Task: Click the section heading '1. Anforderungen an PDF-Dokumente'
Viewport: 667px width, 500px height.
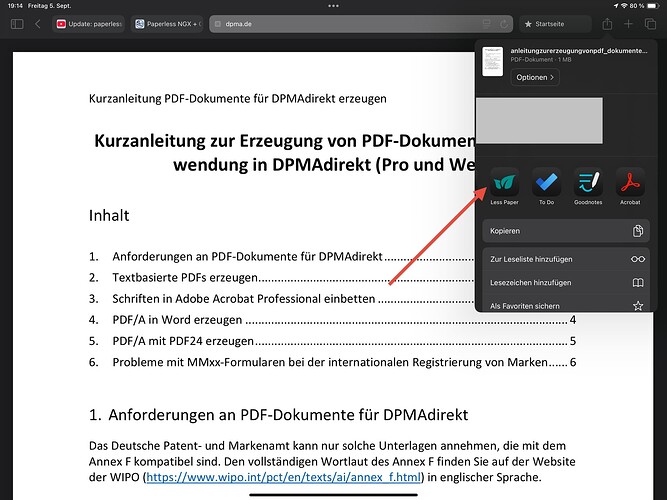Action: click(x=279, y=414)
